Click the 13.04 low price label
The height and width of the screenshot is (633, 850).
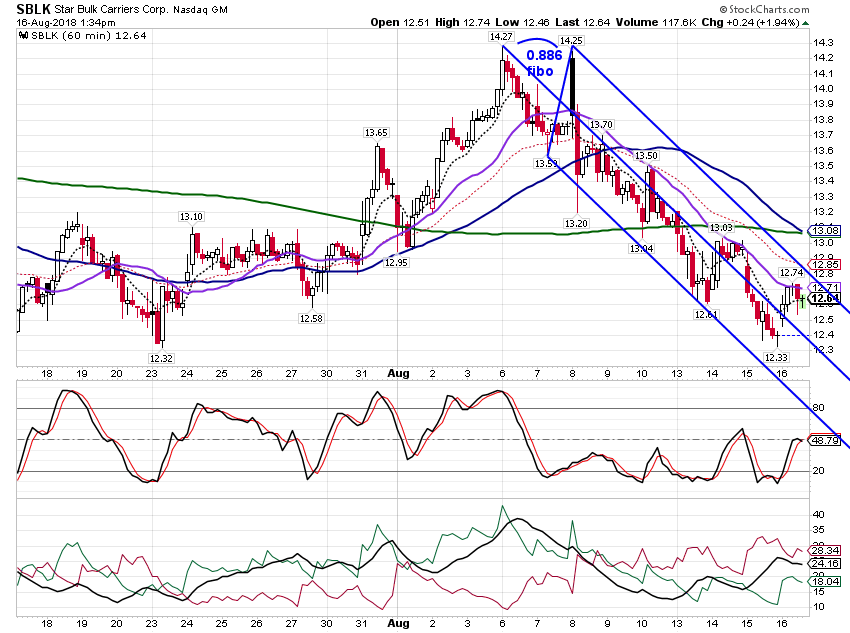point(641,249)
